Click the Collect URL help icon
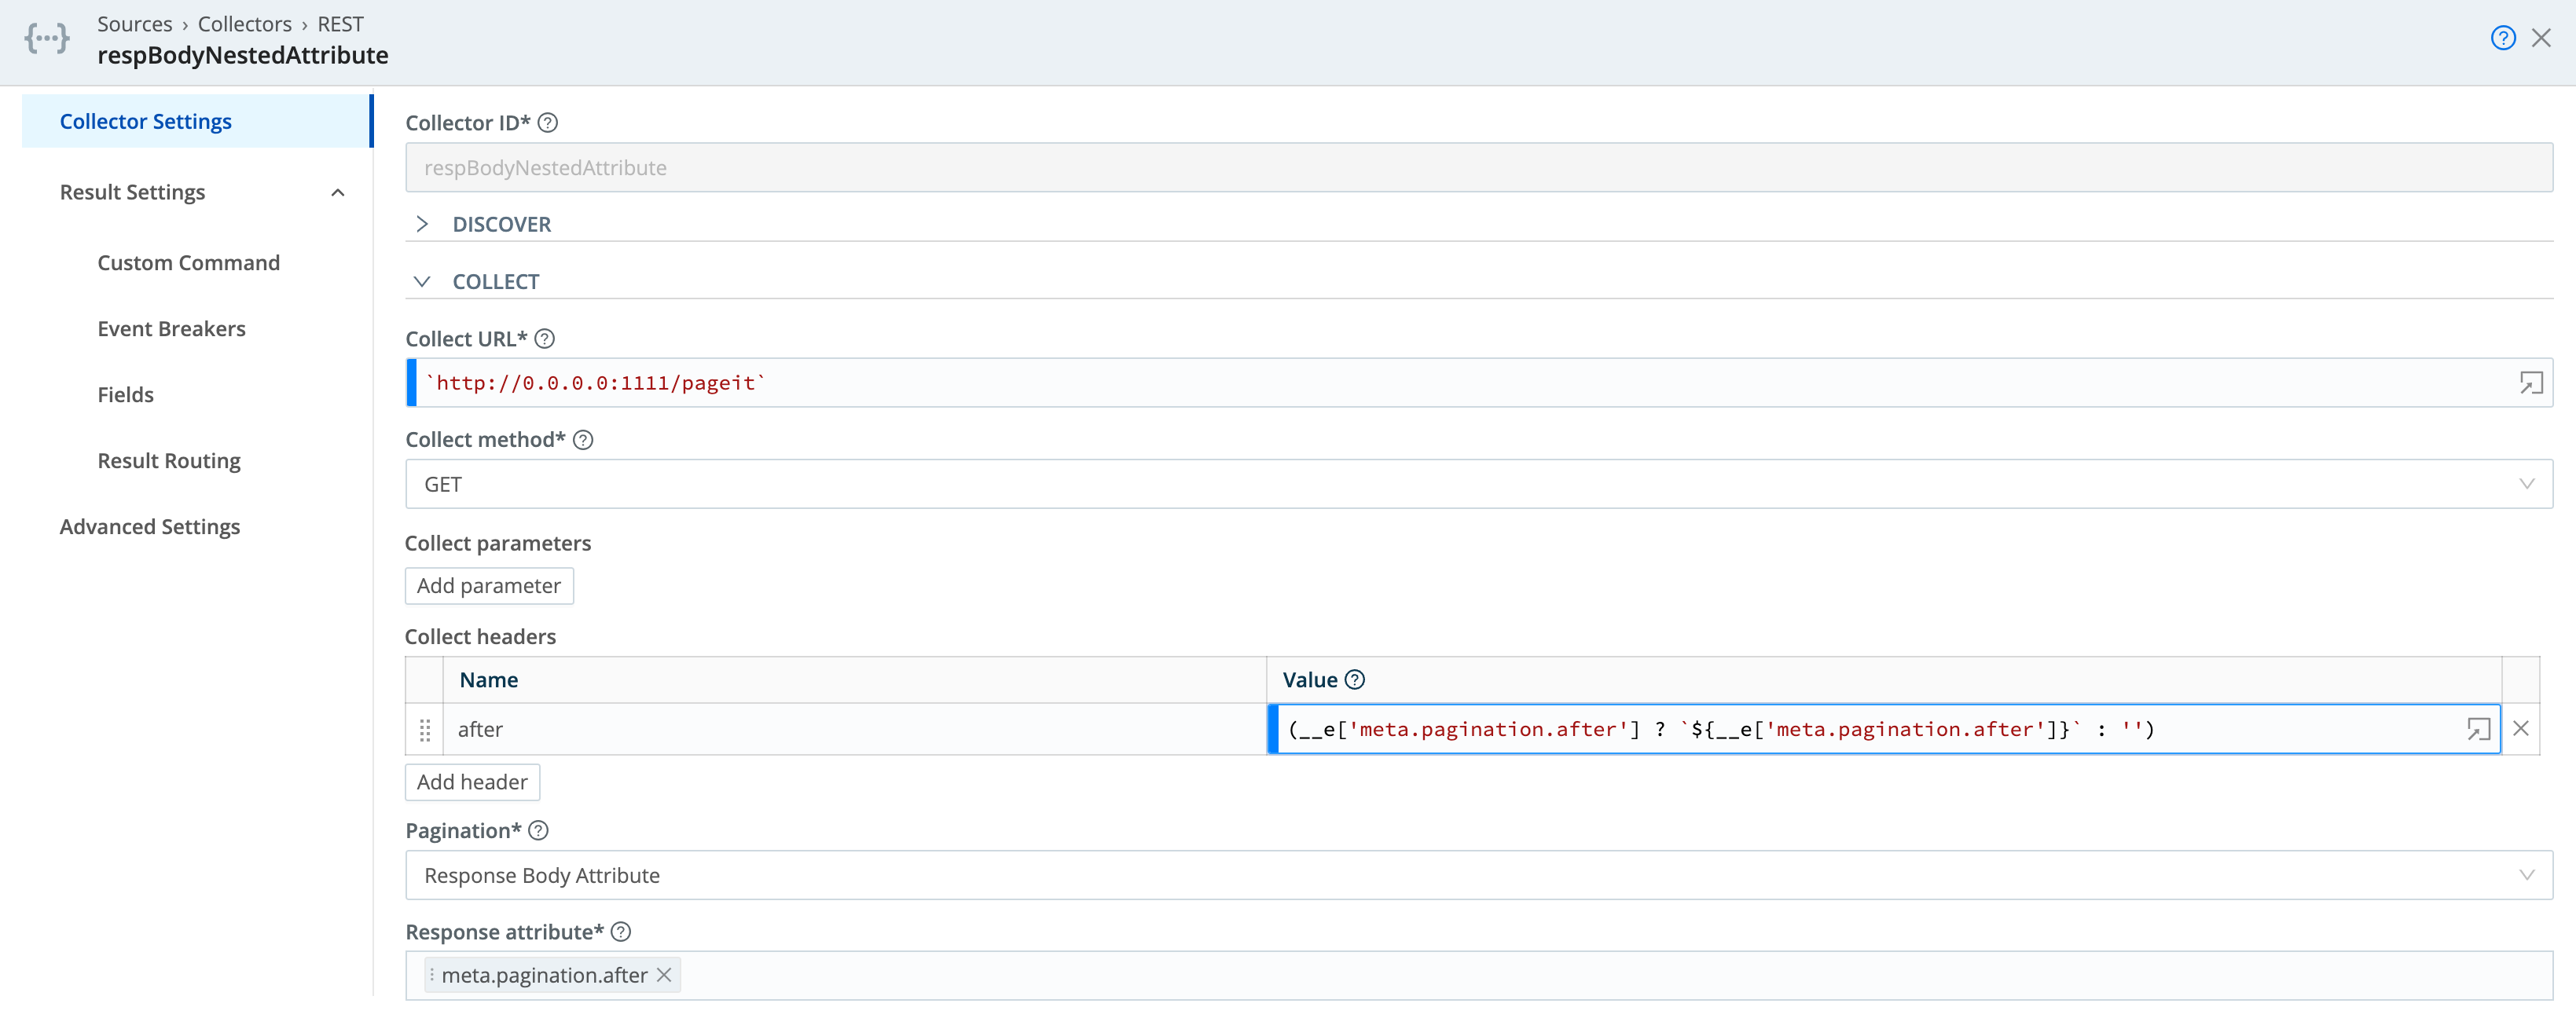 click(544, 339)
